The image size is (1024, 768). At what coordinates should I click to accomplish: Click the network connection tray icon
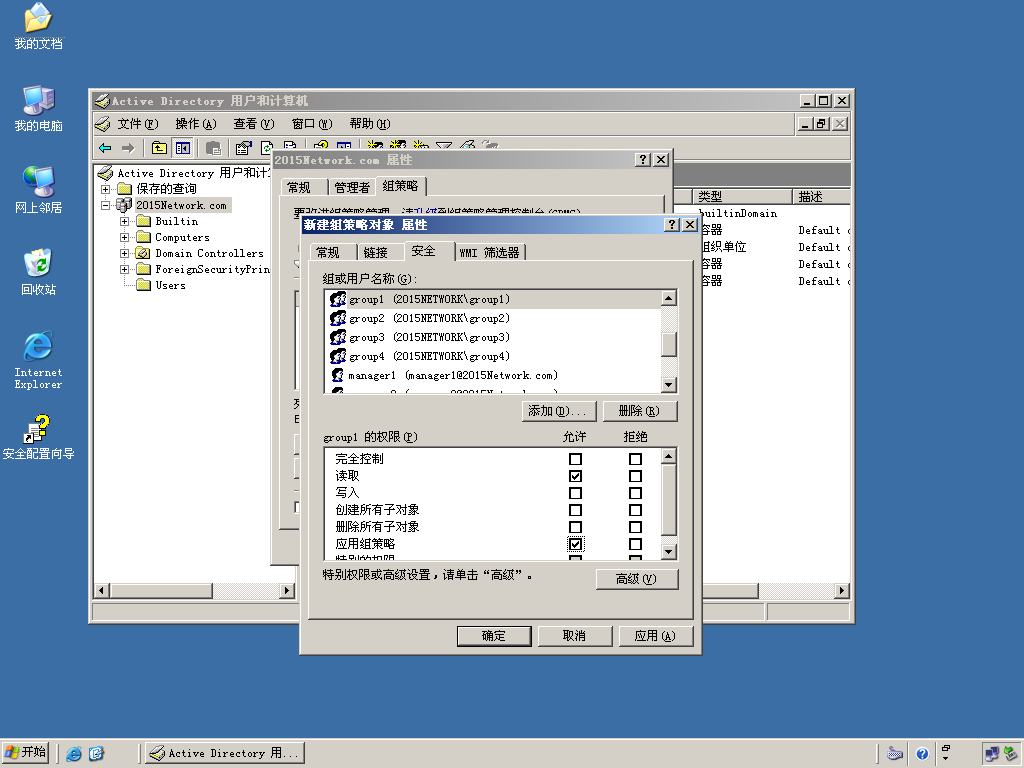coord(992,754)
